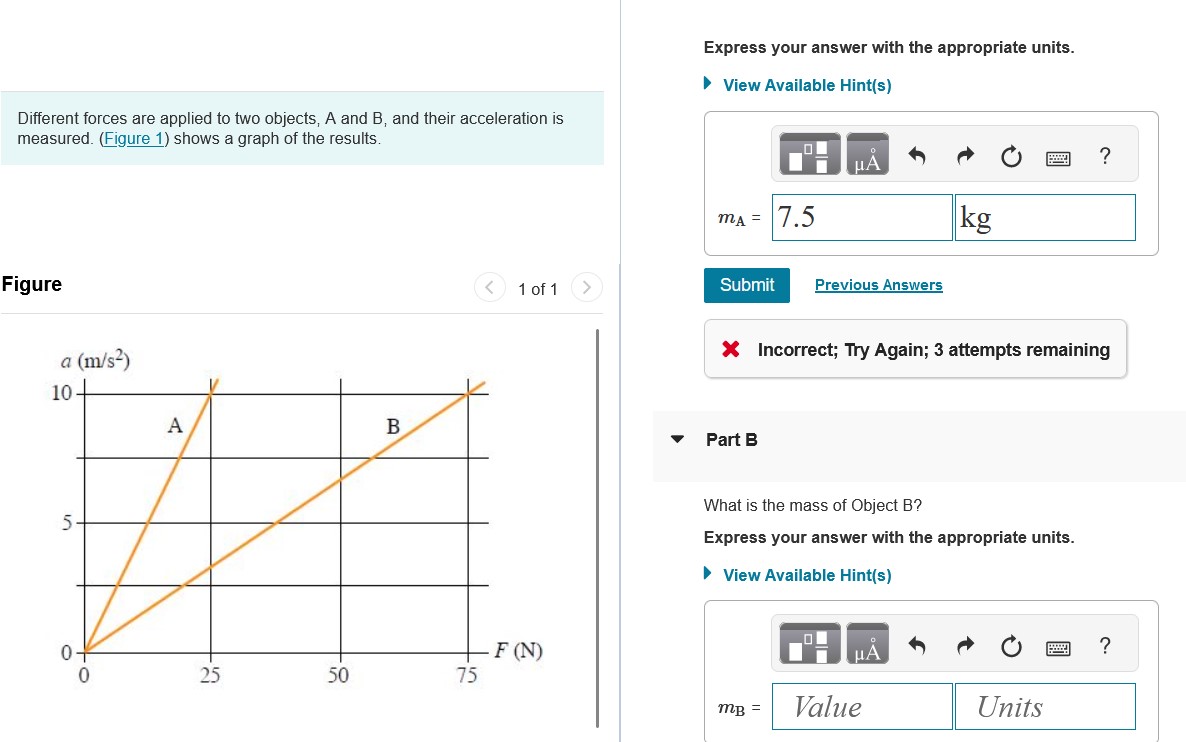Click the redo icon in Part B toolbar
The image size is (1186, 742).
(x=964, y=646)
